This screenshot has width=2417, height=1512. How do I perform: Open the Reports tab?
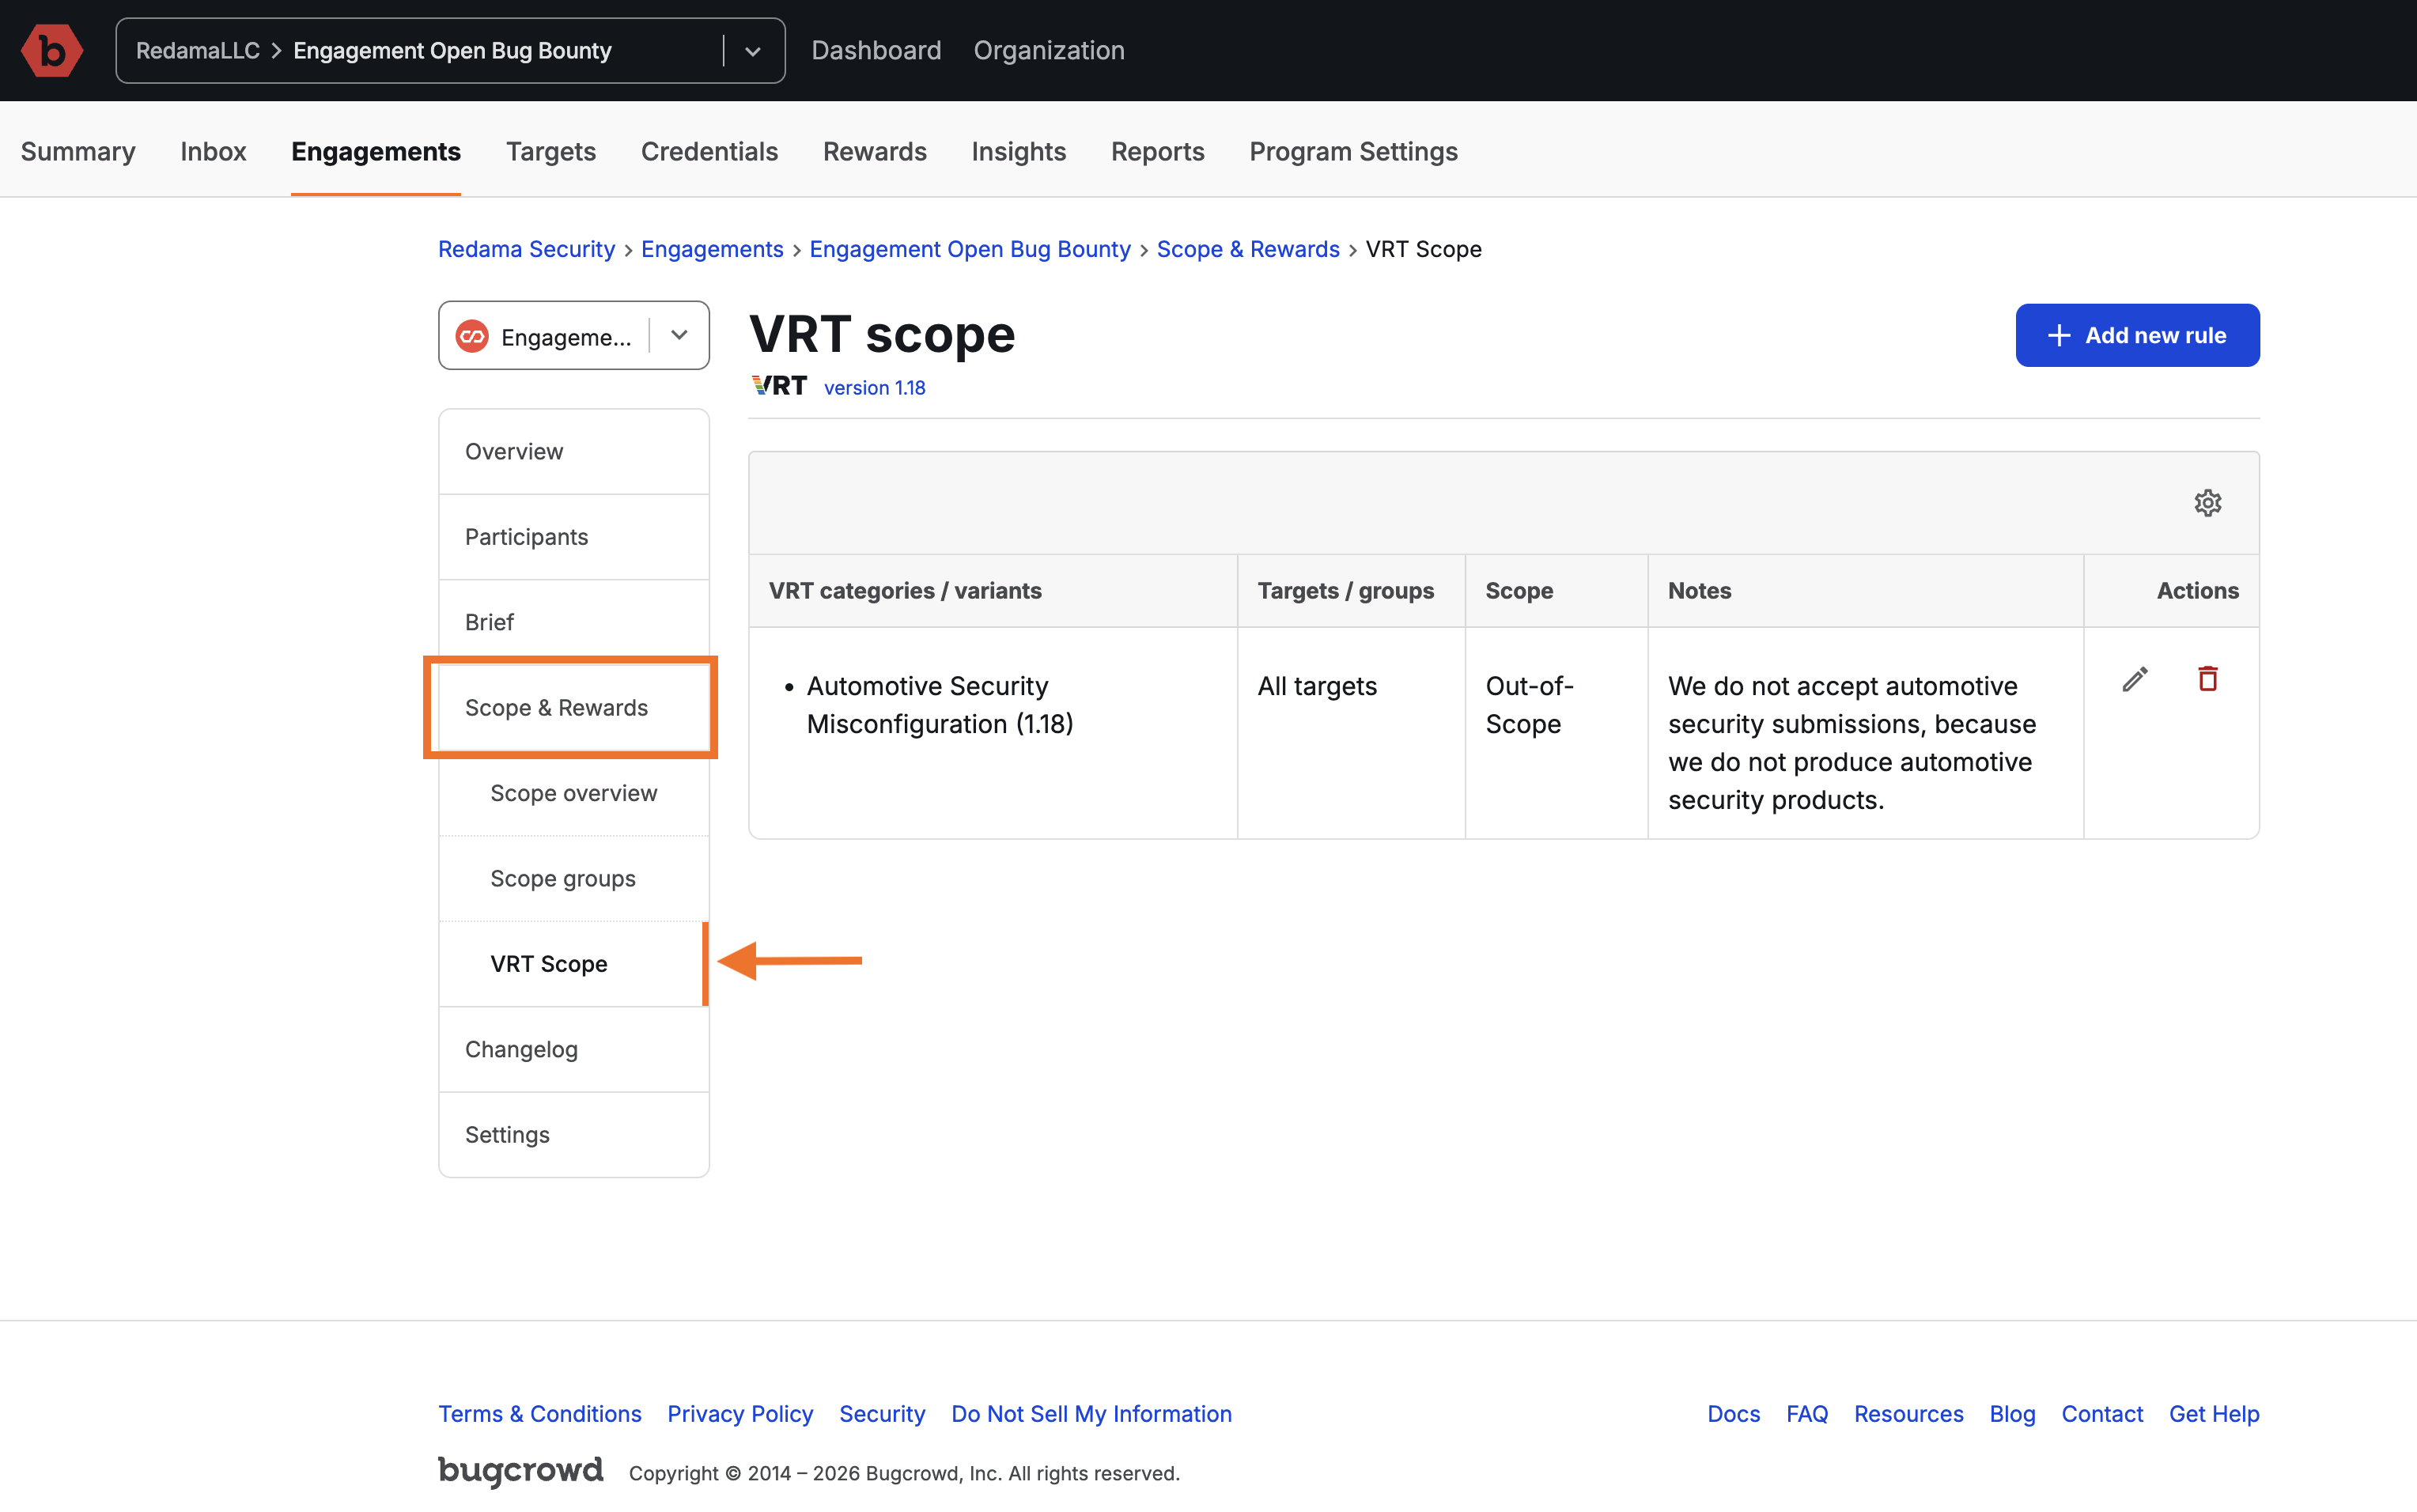click(x=1158, y=151)
